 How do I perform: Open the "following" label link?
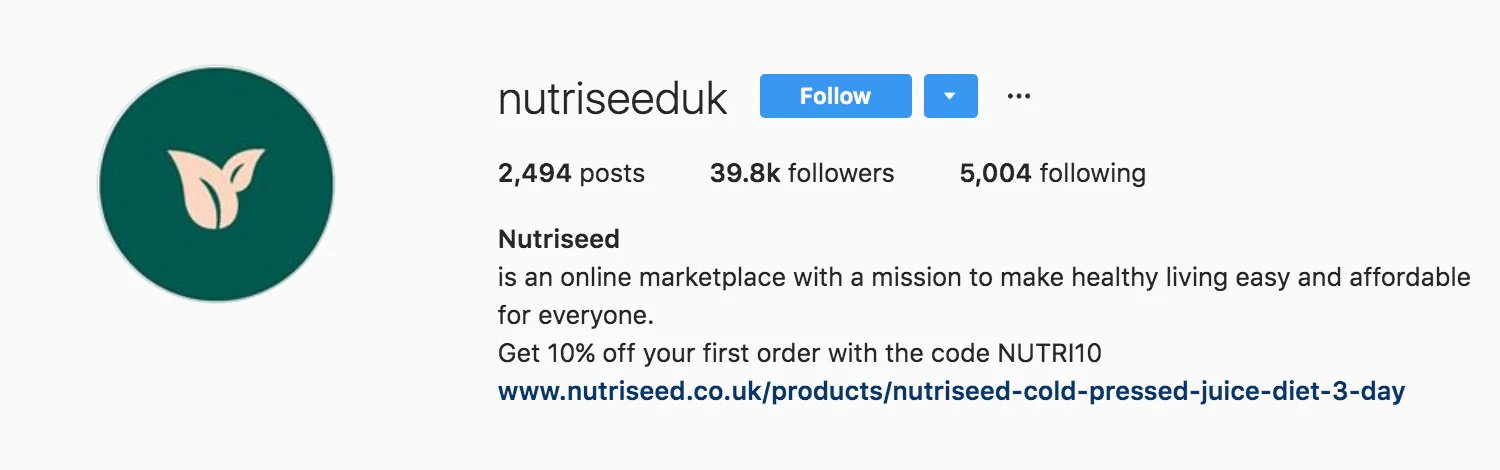[x=1093, y=174]
